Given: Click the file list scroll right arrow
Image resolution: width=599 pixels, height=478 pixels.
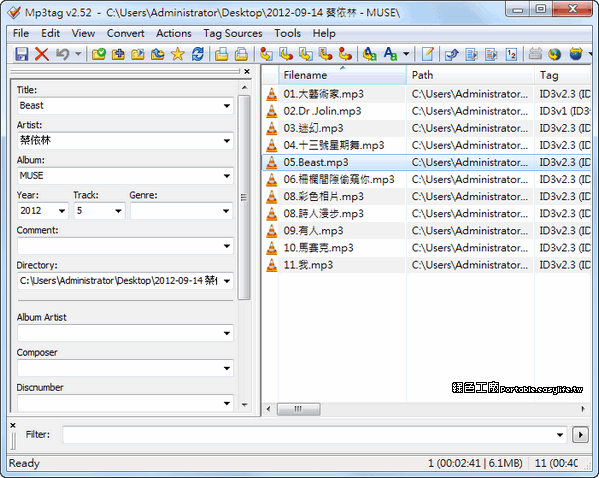Looking at the screenshot, I should (583, 409).
